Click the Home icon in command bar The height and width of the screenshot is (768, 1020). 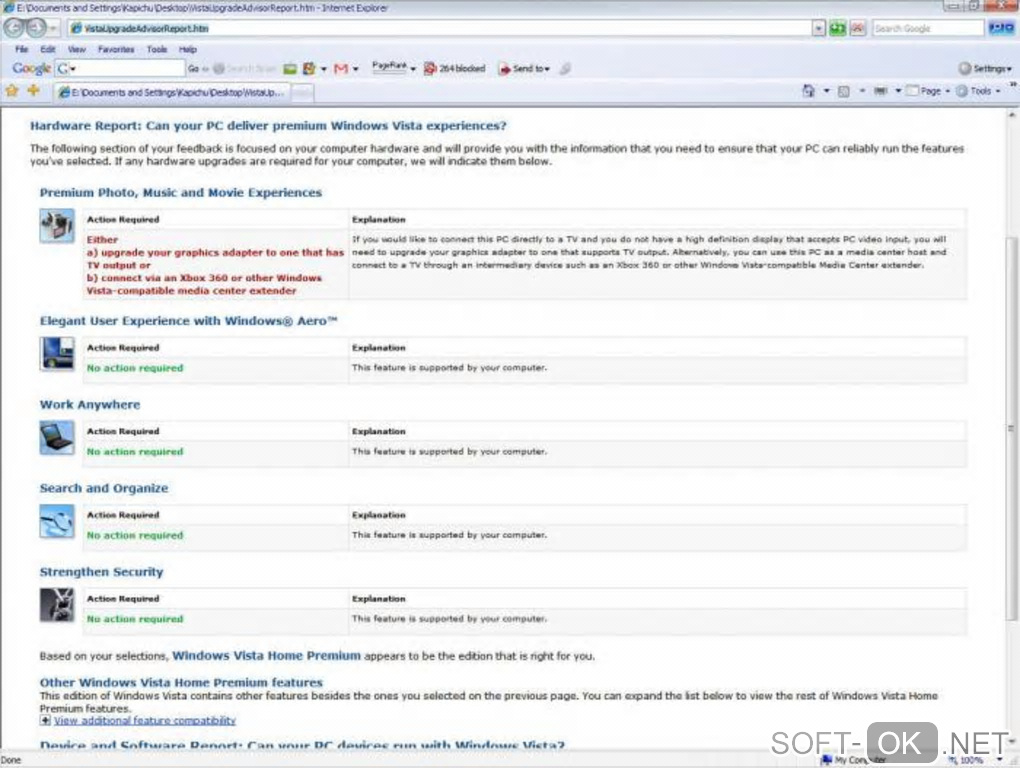pos(809,91)
